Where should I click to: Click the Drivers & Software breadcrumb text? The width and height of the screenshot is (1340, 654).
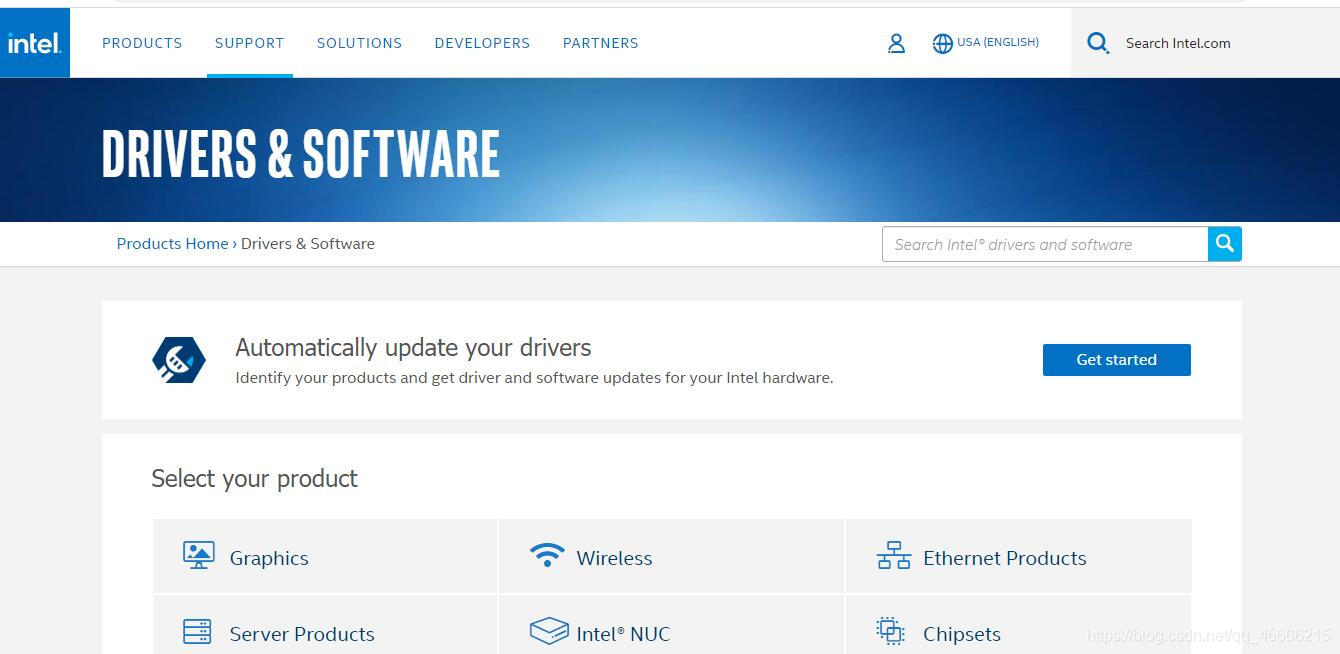(308, 244)
